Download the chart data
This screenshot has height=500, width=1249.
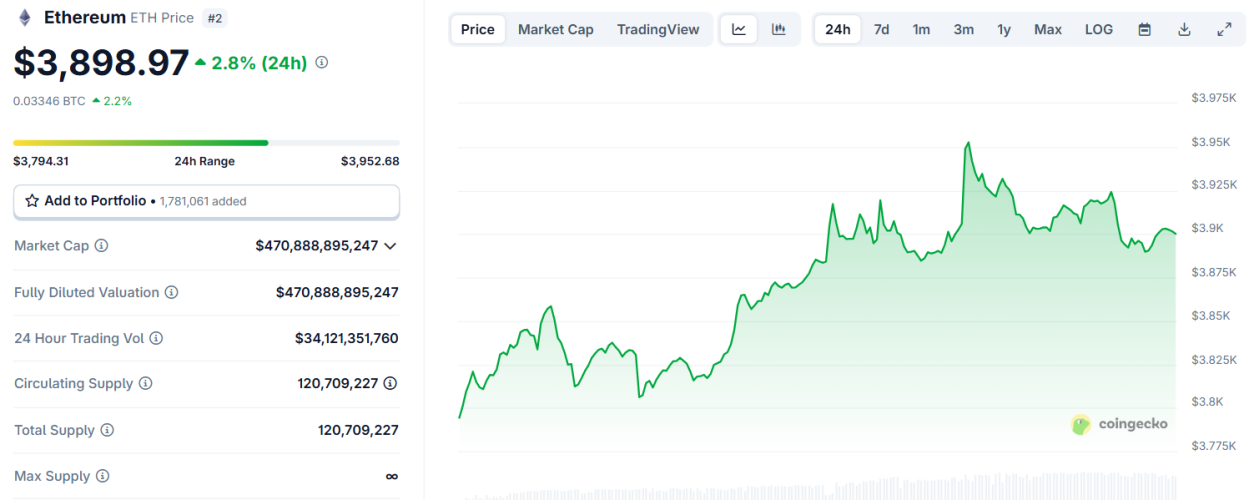tap(1184, 30)
